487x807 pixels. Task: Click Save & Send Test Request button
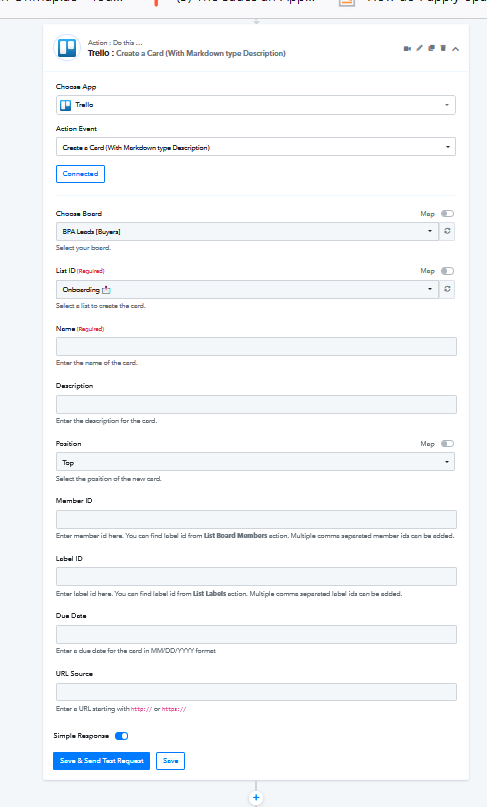101,761
